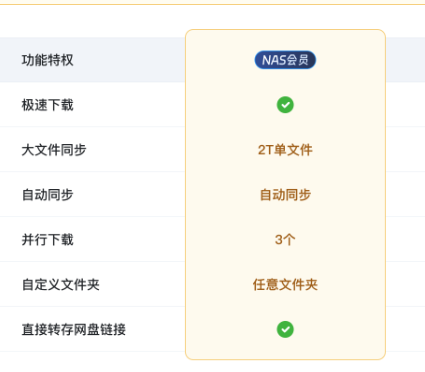Click the 文件夹 text in 任意文件夹
Image resolution: width=425 pixels, height=372 pixels.
tap(298, 285)
